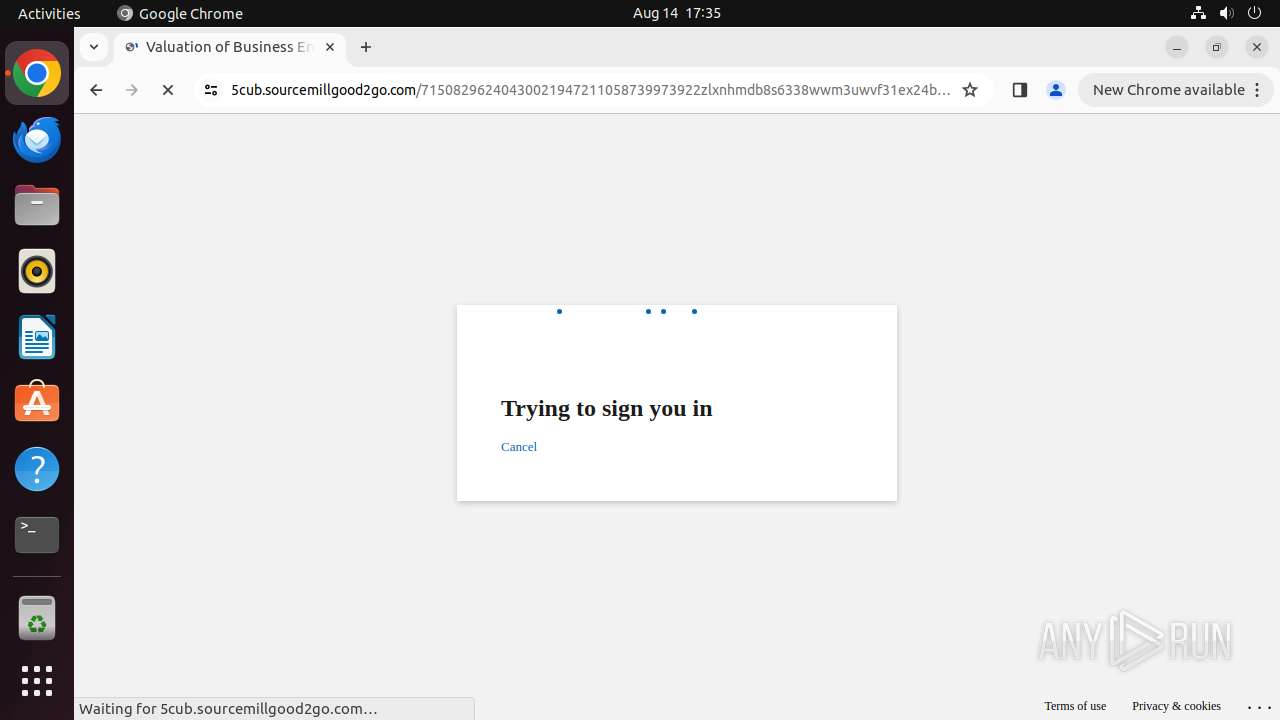Open Google Chrome from the dock

tap(37, 74)
